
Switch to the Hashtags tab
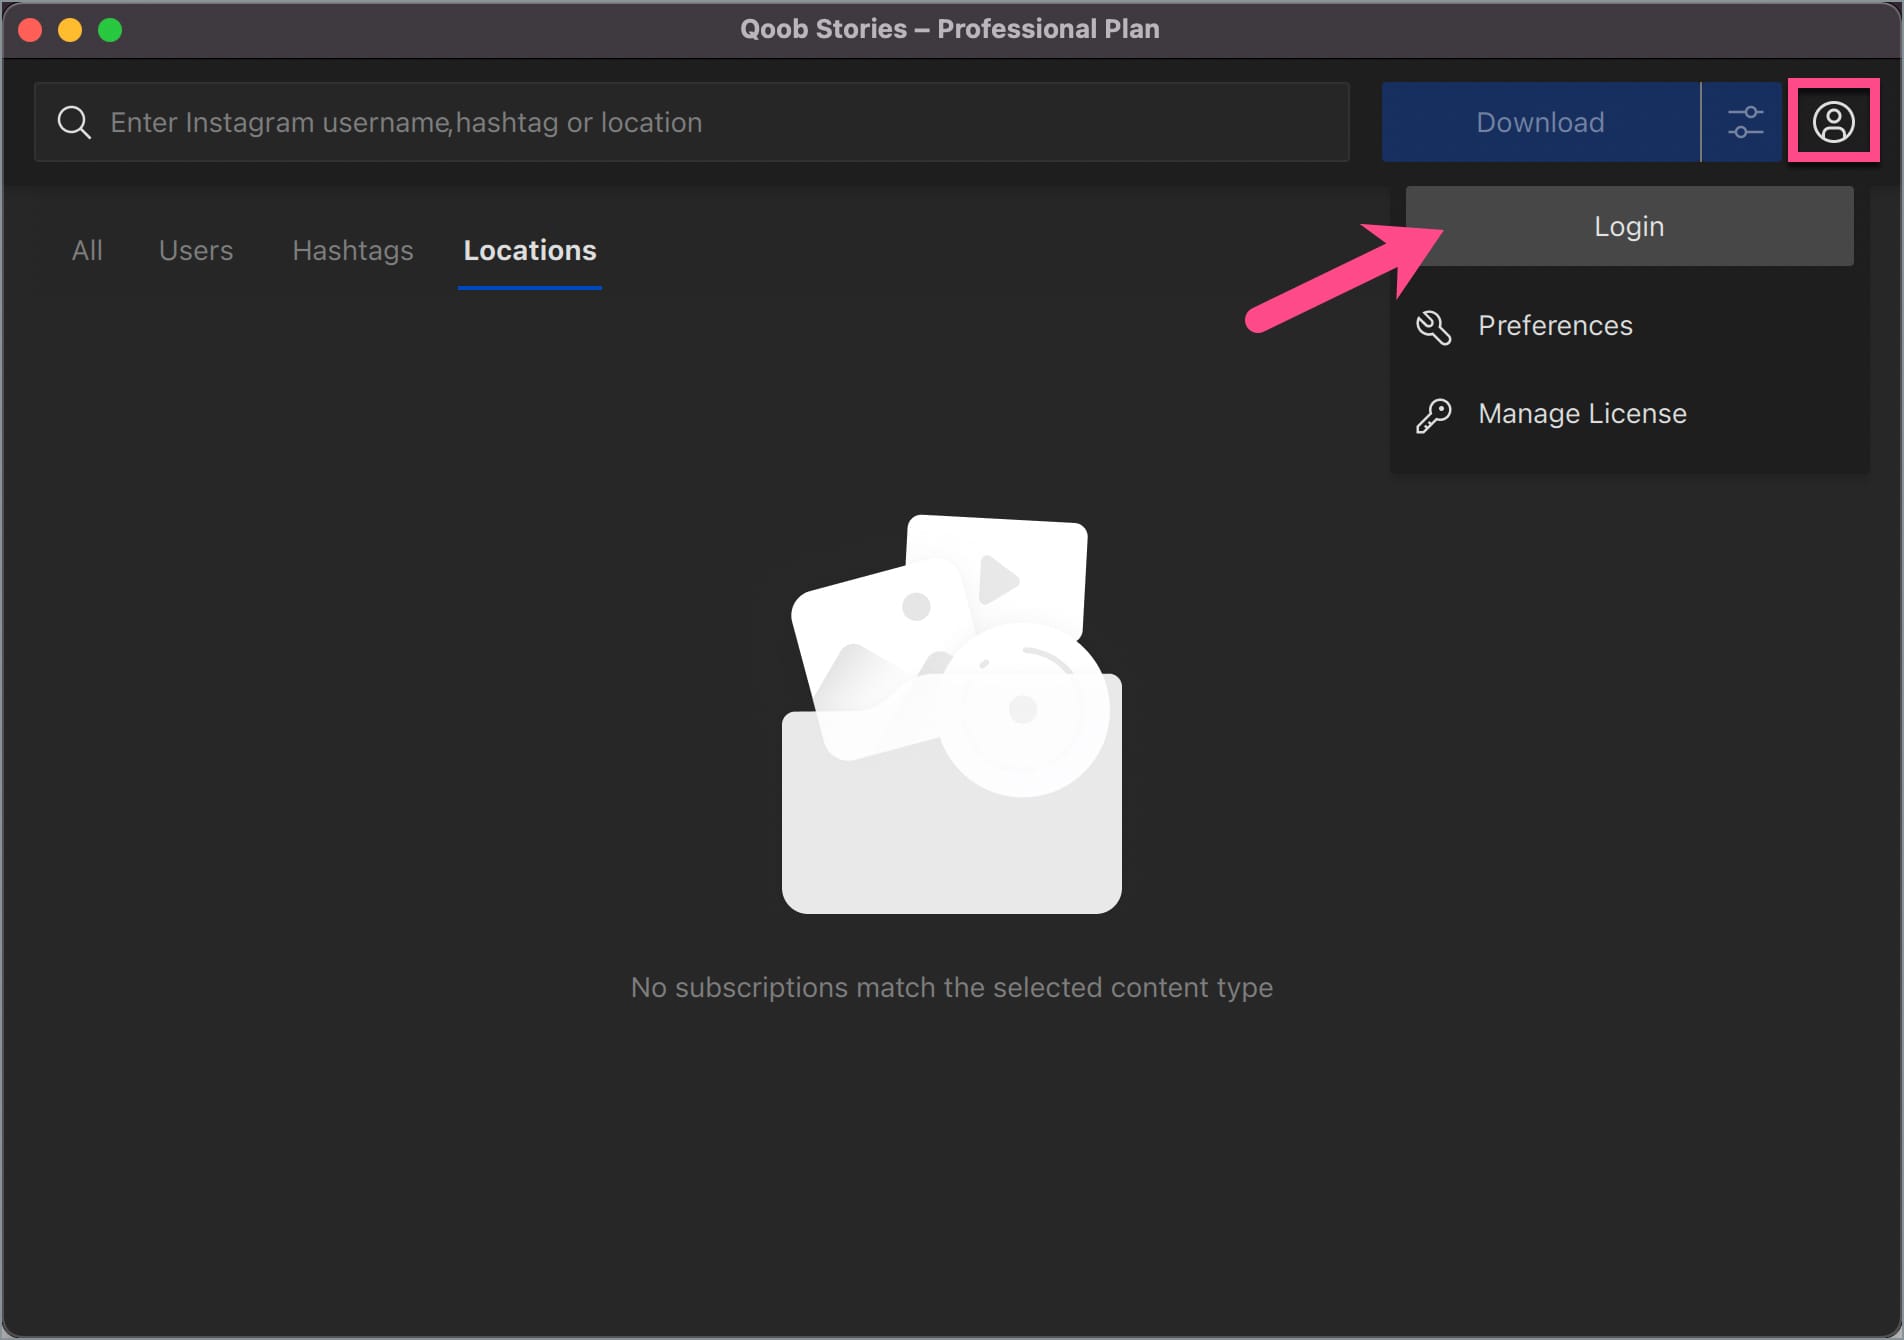coord(353,250)
